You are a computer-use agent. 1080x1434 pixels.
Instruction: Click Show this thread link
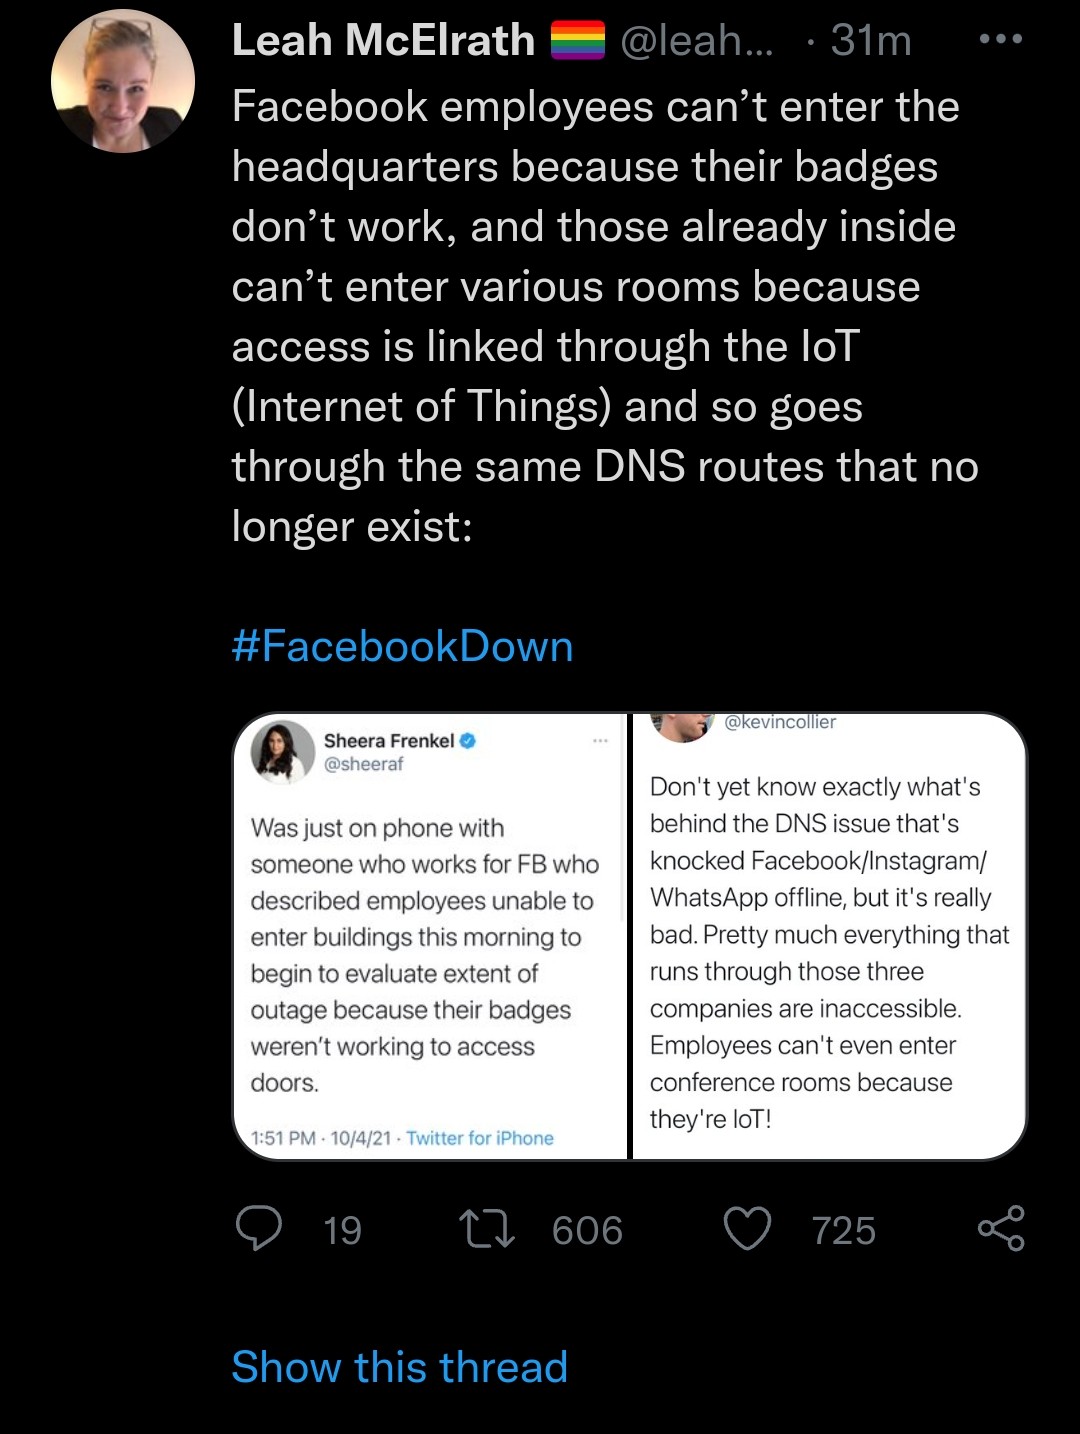tap(399, 1367)
